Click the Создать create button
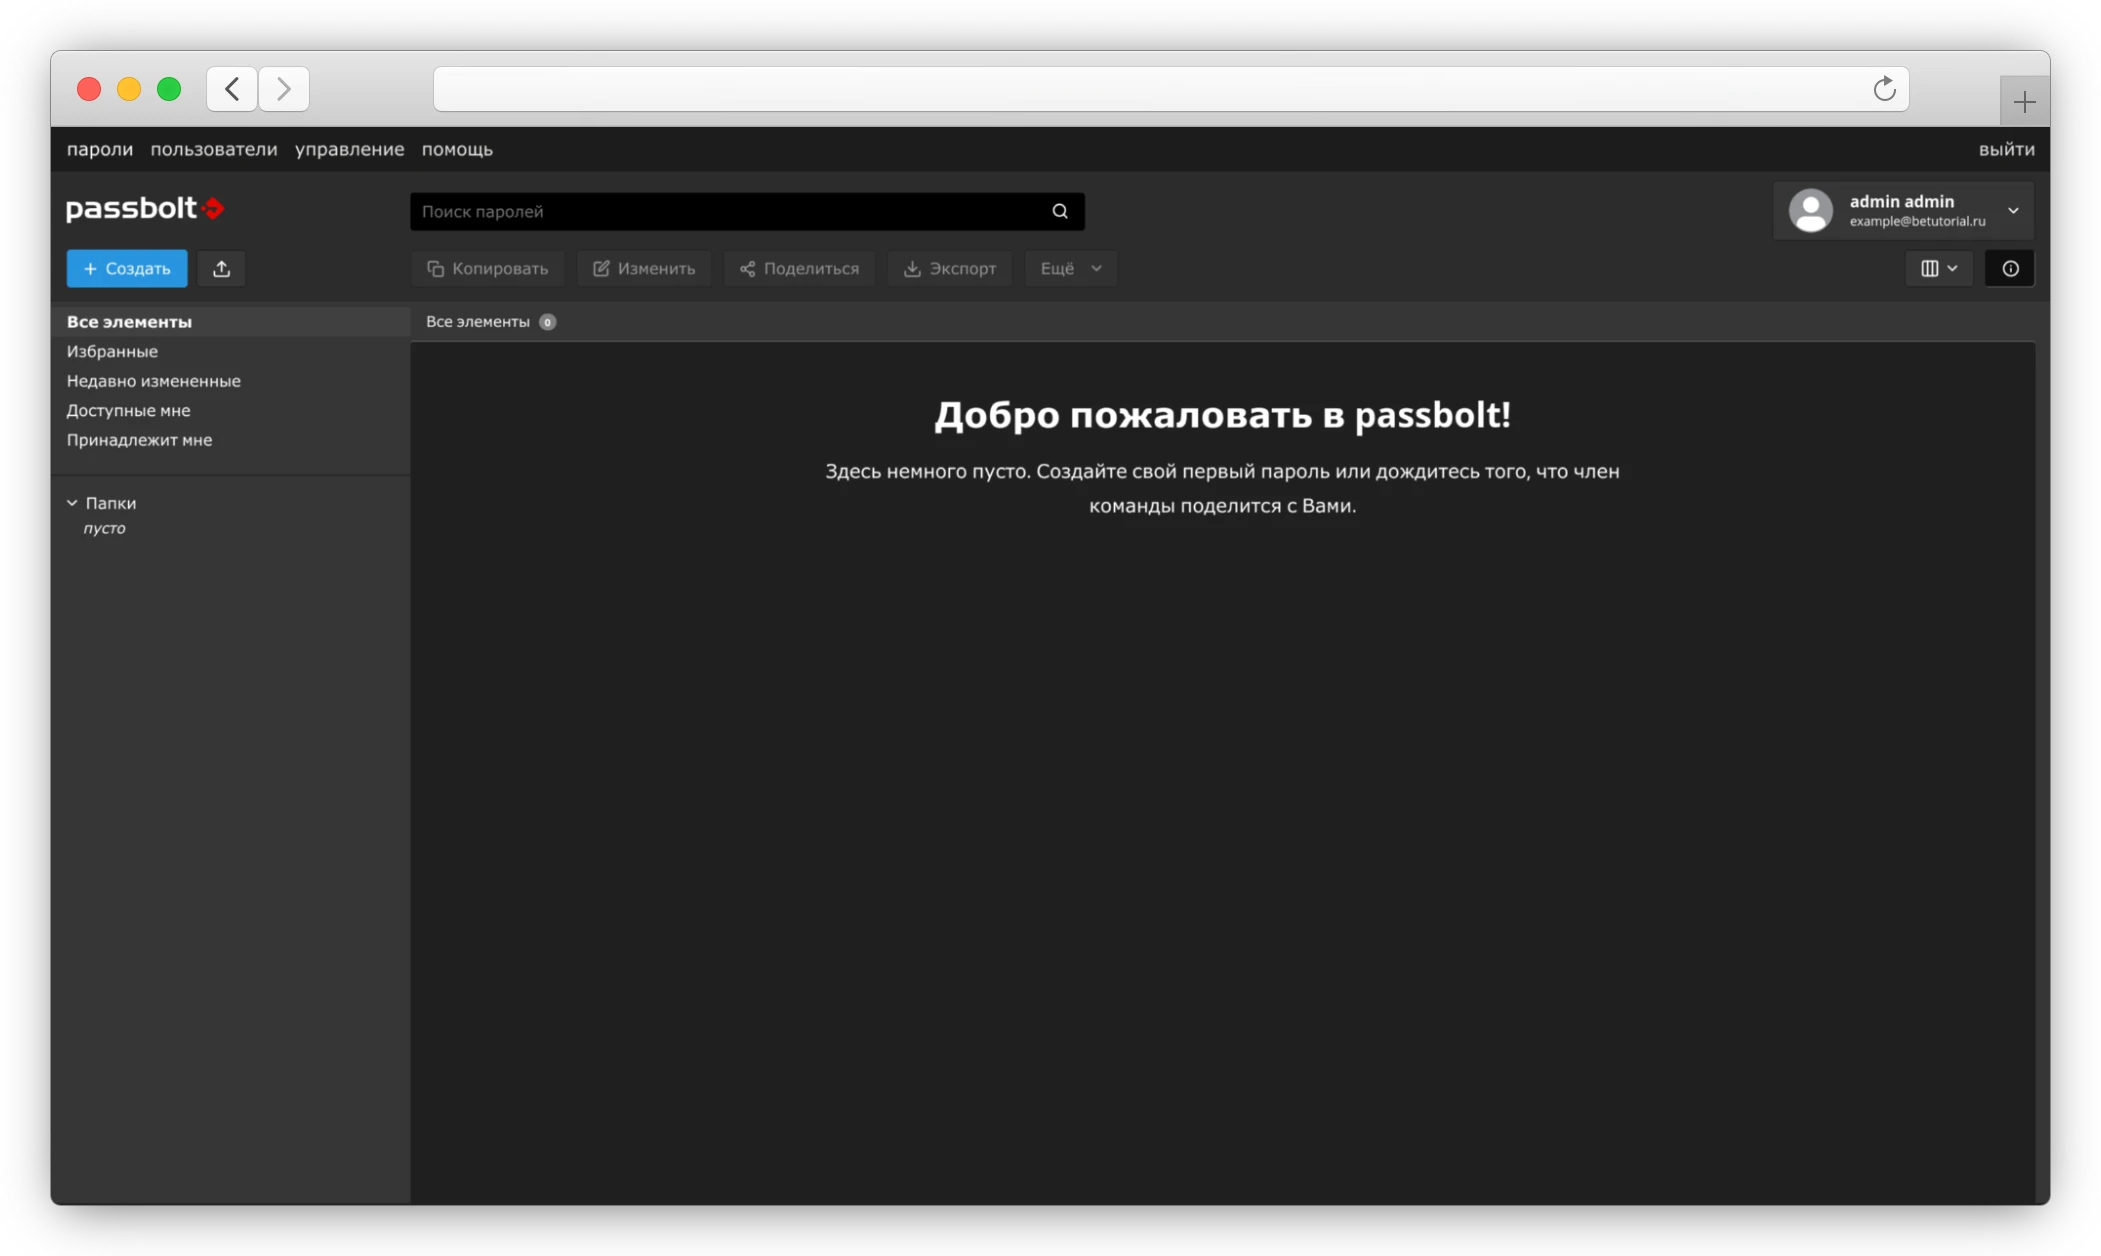The width and height of the screenshot is (2101, 1256). coord(127,269)
